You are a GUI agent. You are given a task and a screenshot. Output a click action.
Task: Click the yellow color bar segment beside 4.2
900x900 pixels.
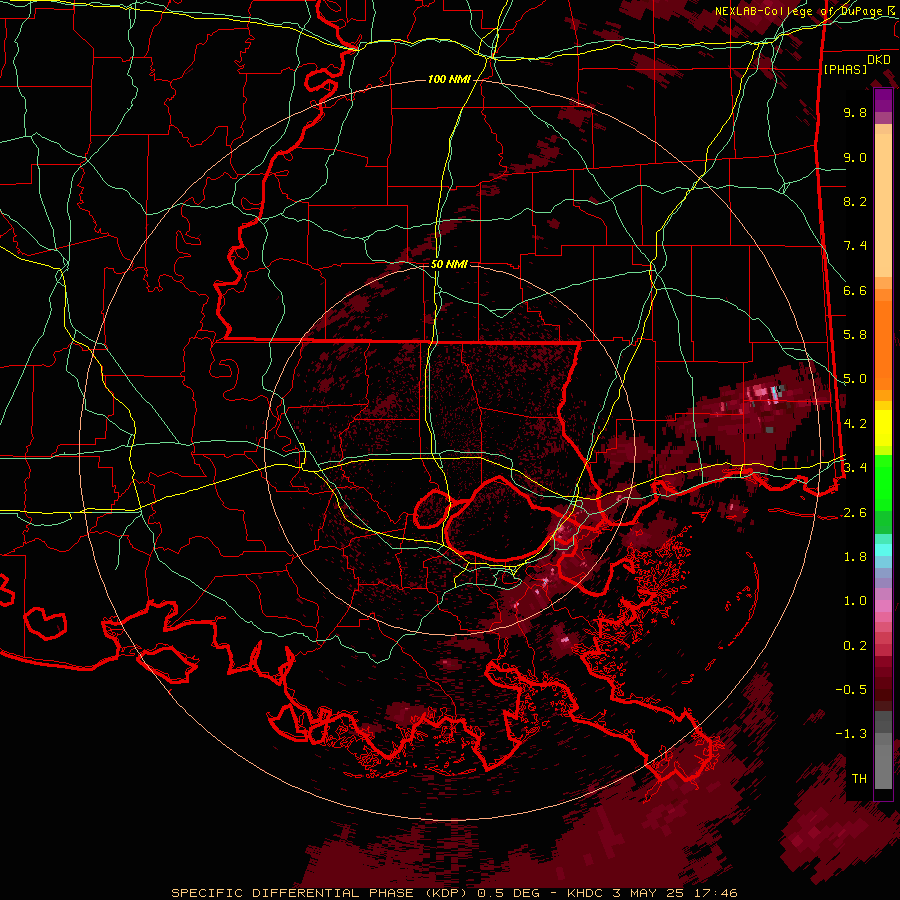[883, 428]
